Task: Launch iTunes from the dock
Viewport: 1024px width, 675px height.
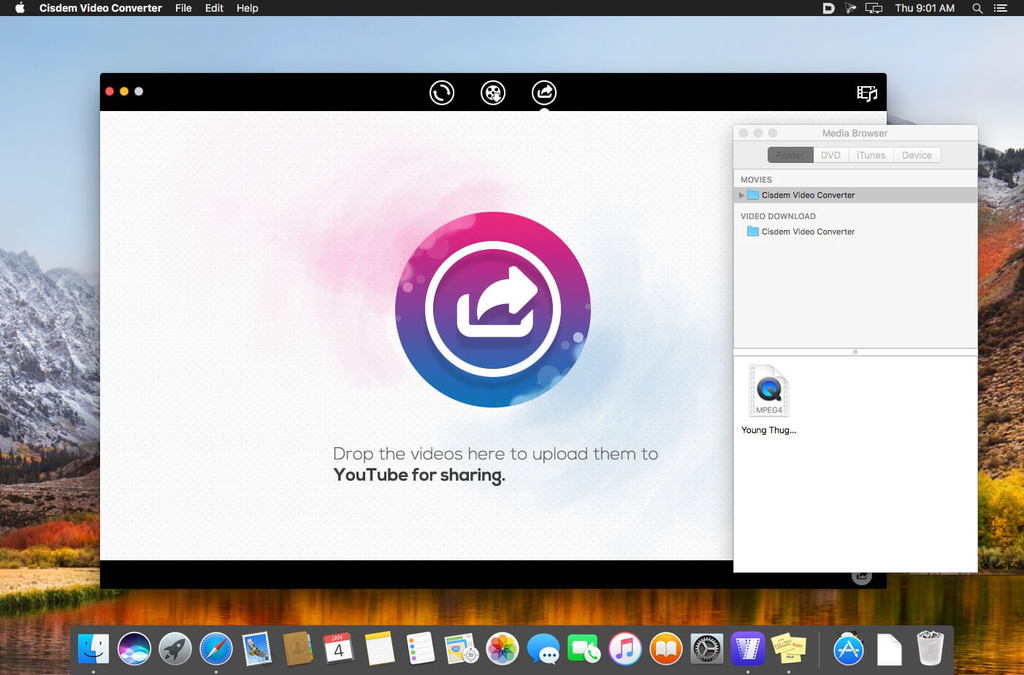Action: 625,649
